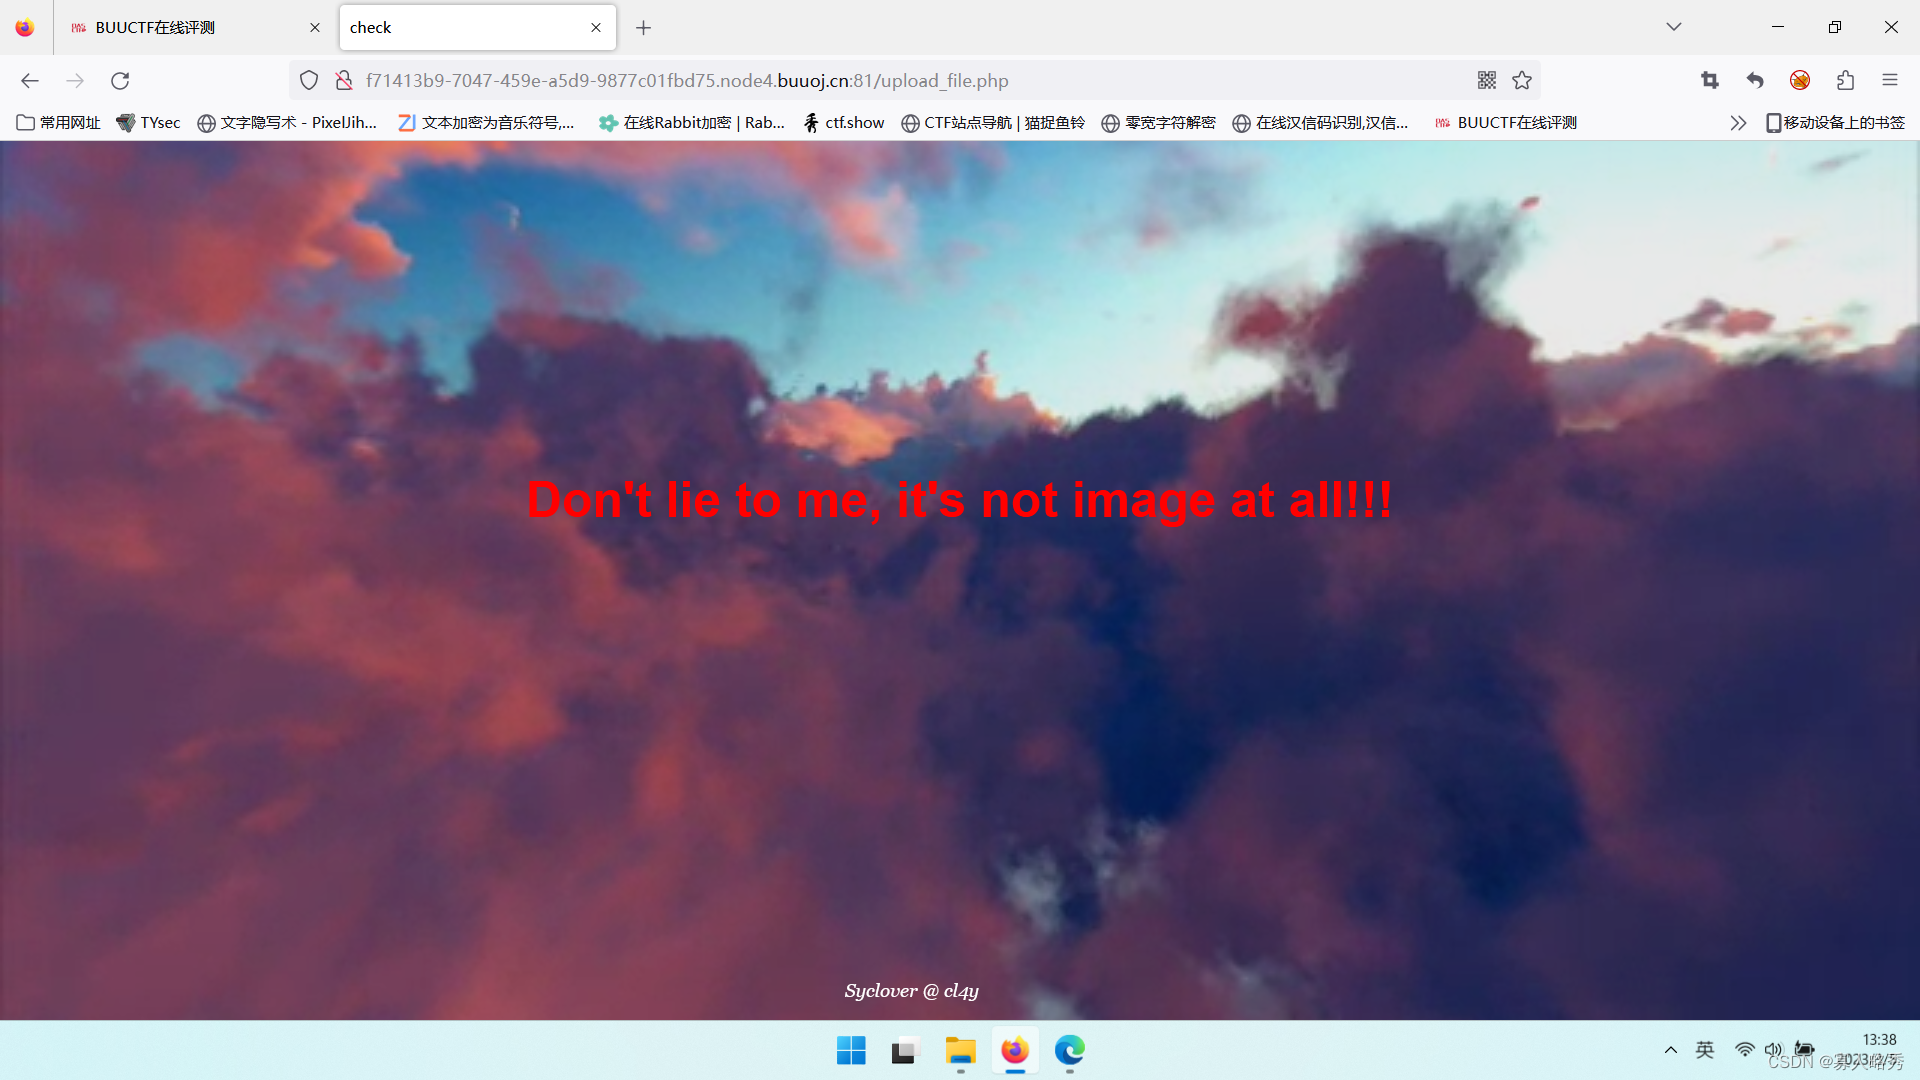The image size is (1920, 1080).
Task: Bookmark this page with star icon
Action: 1522,81
